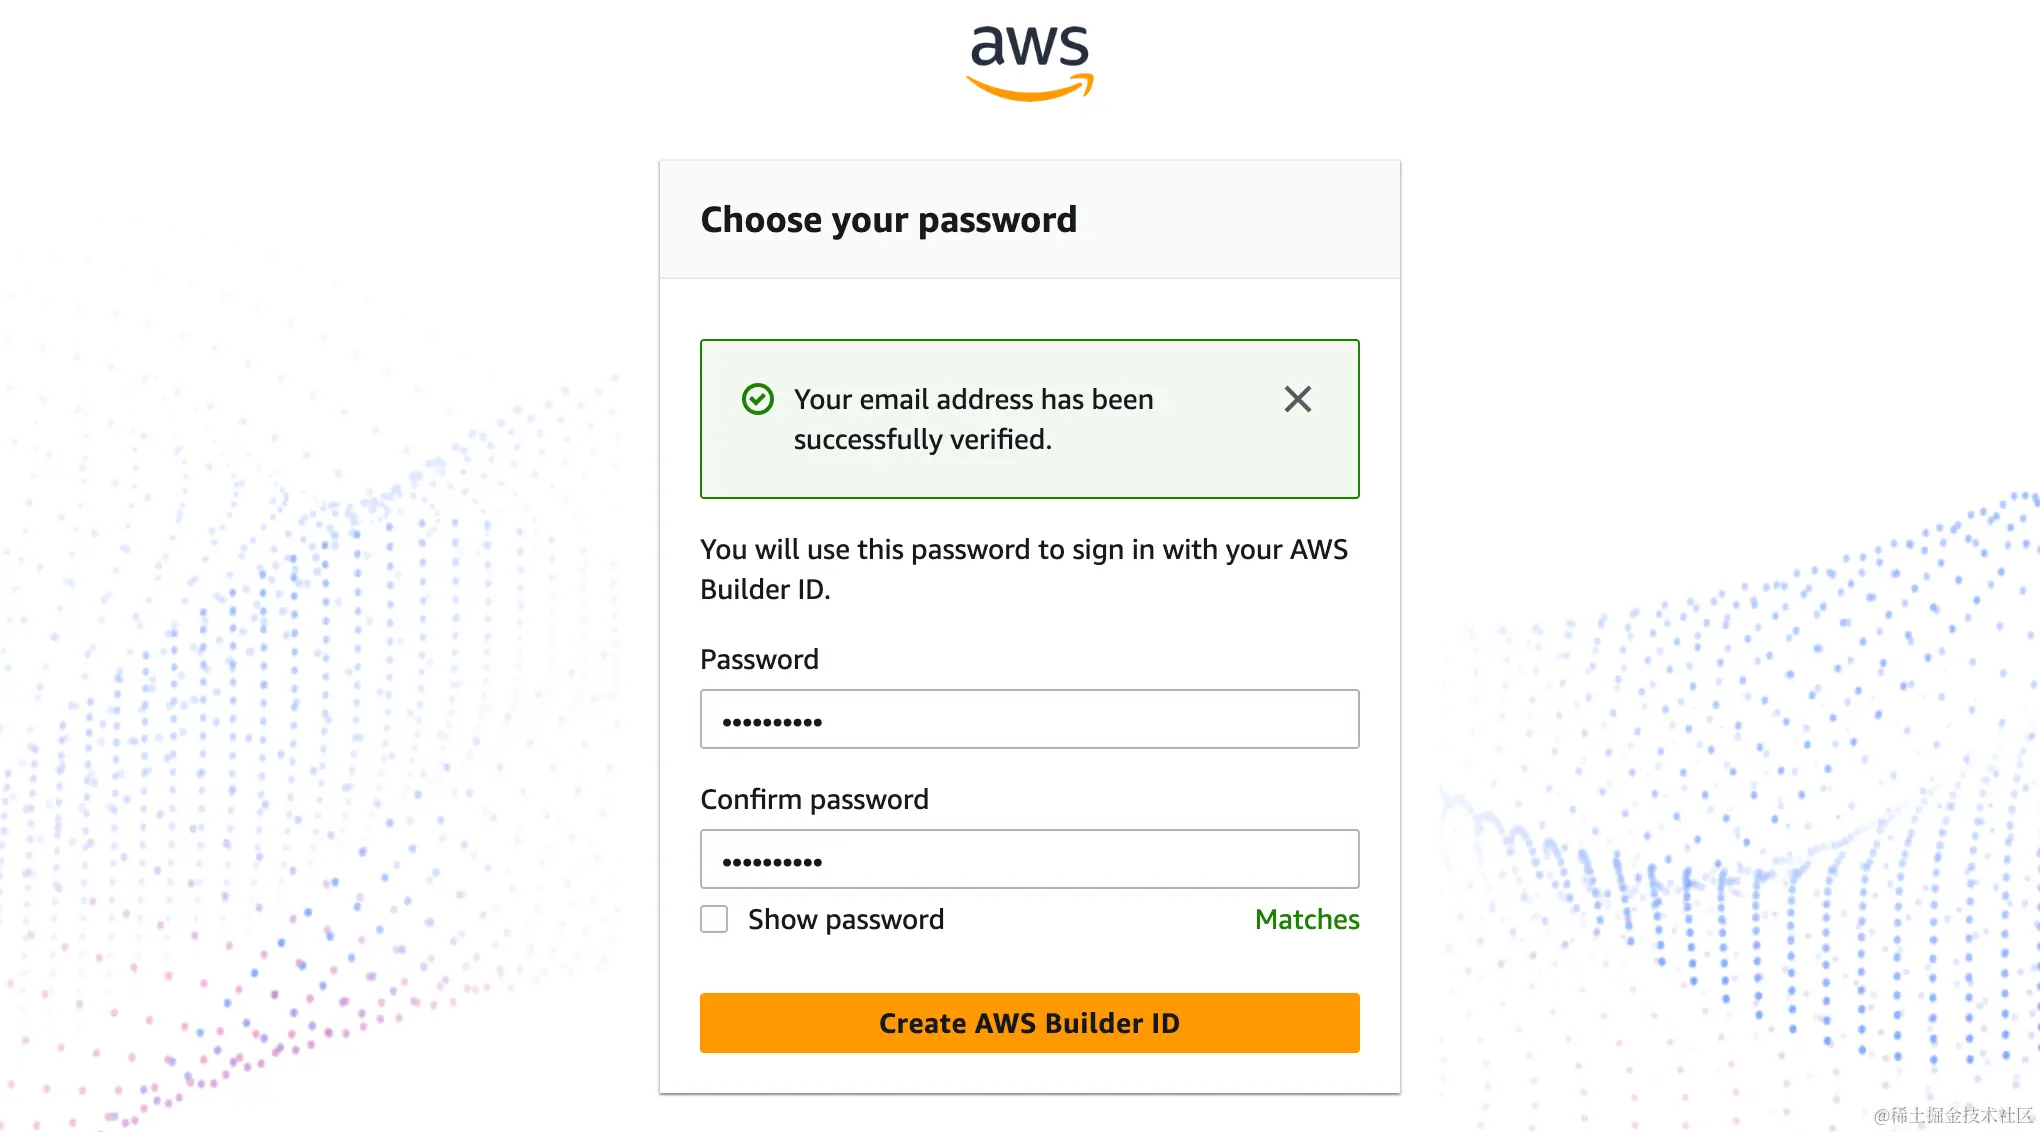Viewport: 2040px width, 1132px height.
Task: Click the Confirm password field label
Action: tap(814, 799)
